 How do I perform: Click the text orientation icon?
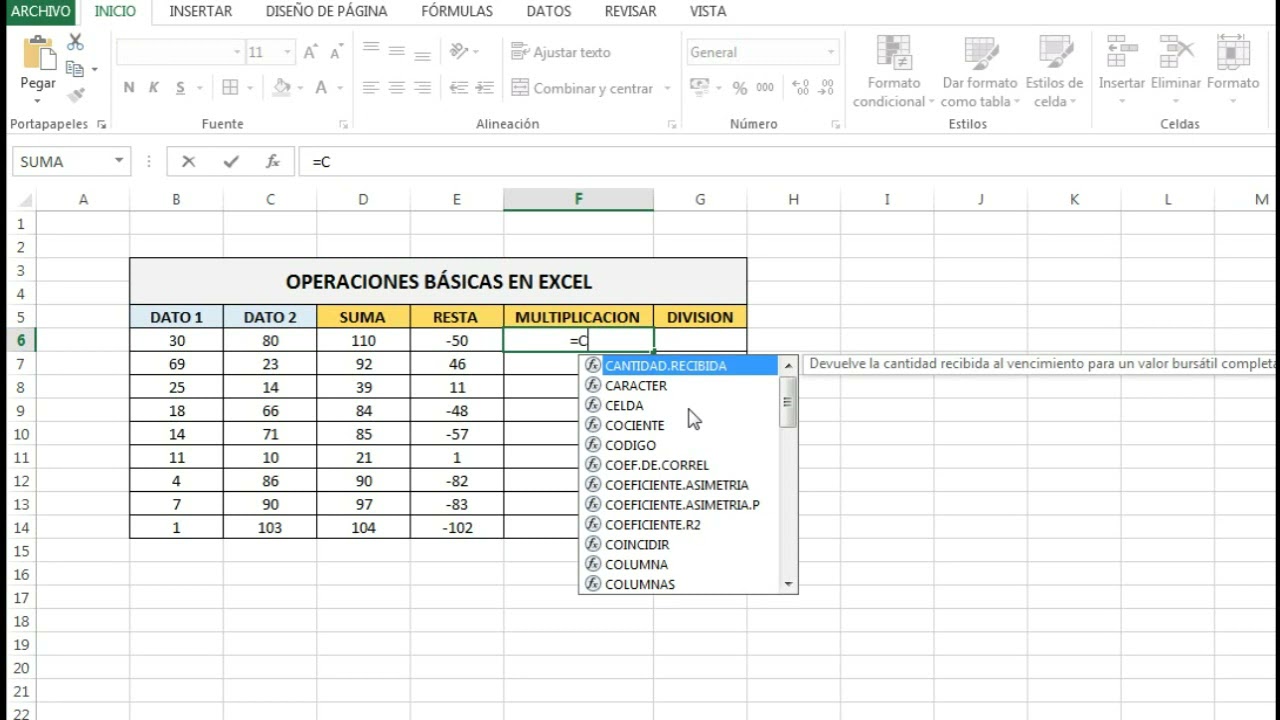pos(458,51)
